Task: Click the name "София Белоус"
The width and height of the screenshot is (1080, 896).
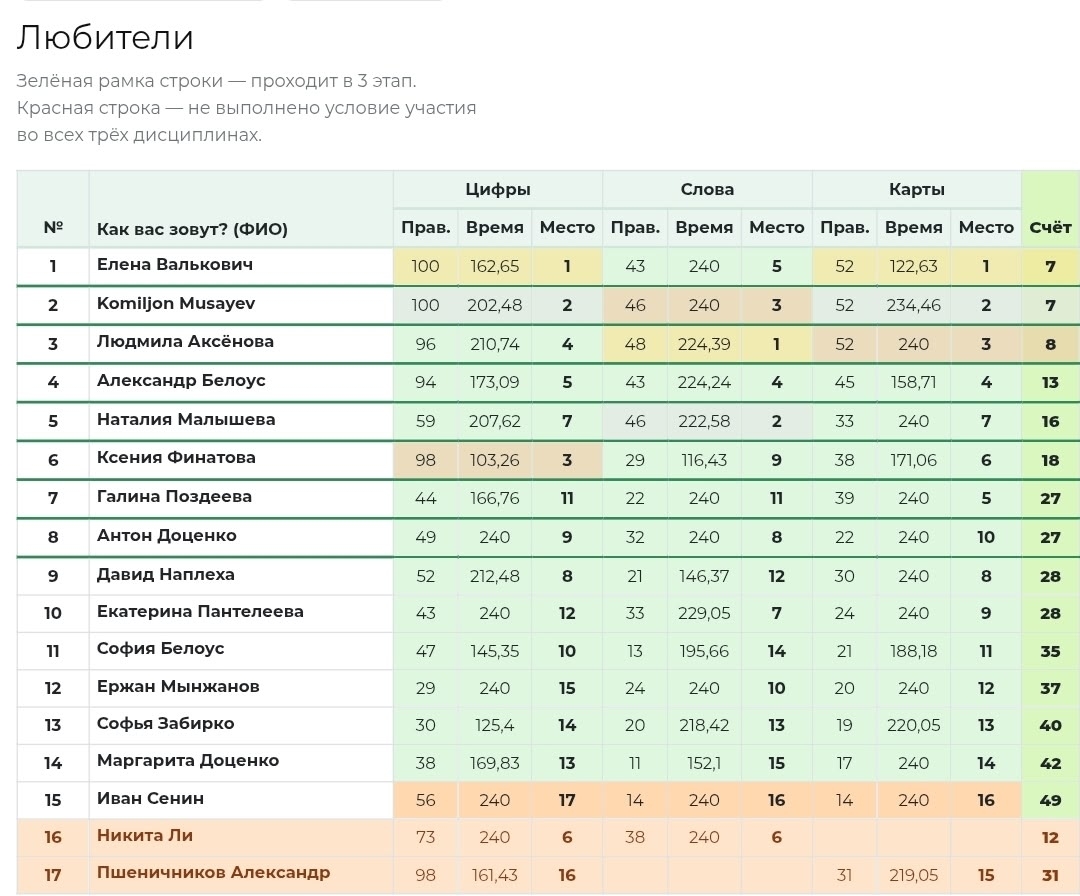Action: [160, 649]
